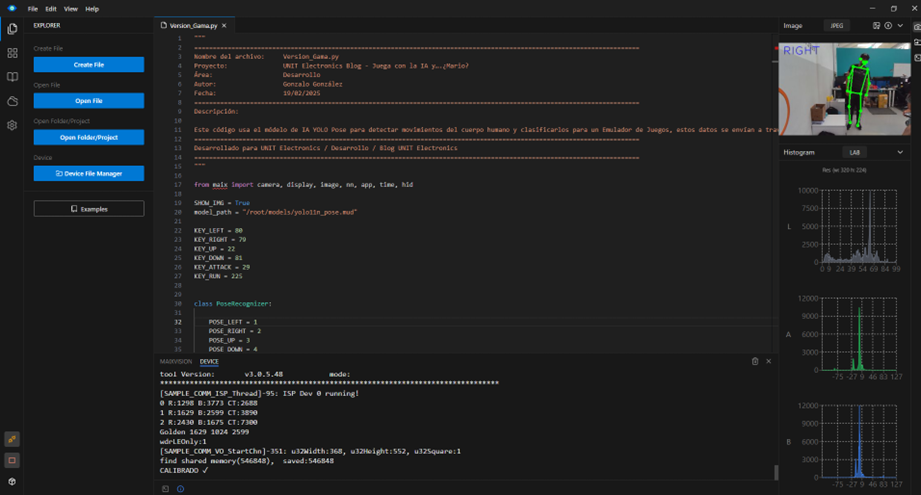Collapse the Image panel with chevron

(901, 25)
